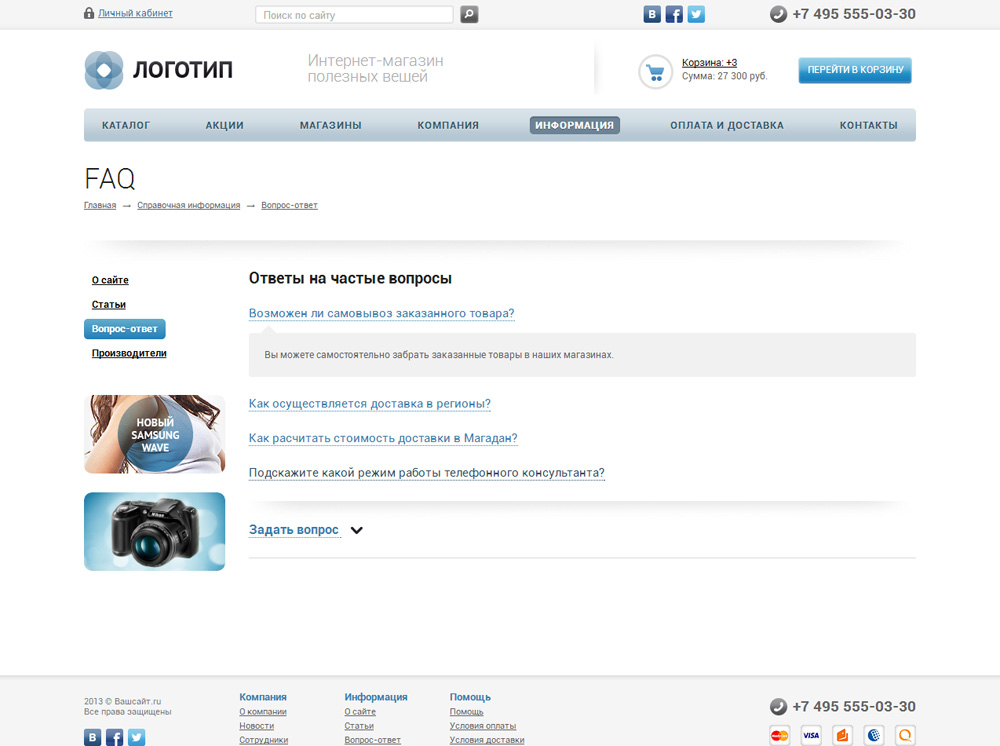Click the orange payment icon after Visa
Screen dimensions: 1000x746
point(842,735)
